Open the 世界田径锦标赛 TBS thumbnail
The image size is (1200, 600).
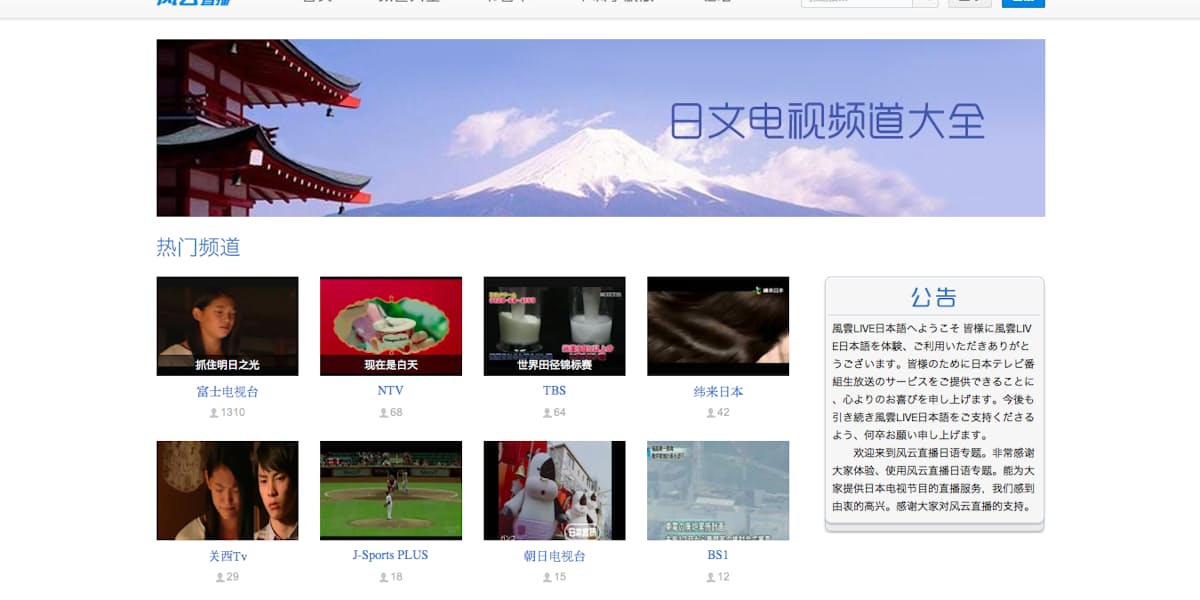tap(554, 326)
